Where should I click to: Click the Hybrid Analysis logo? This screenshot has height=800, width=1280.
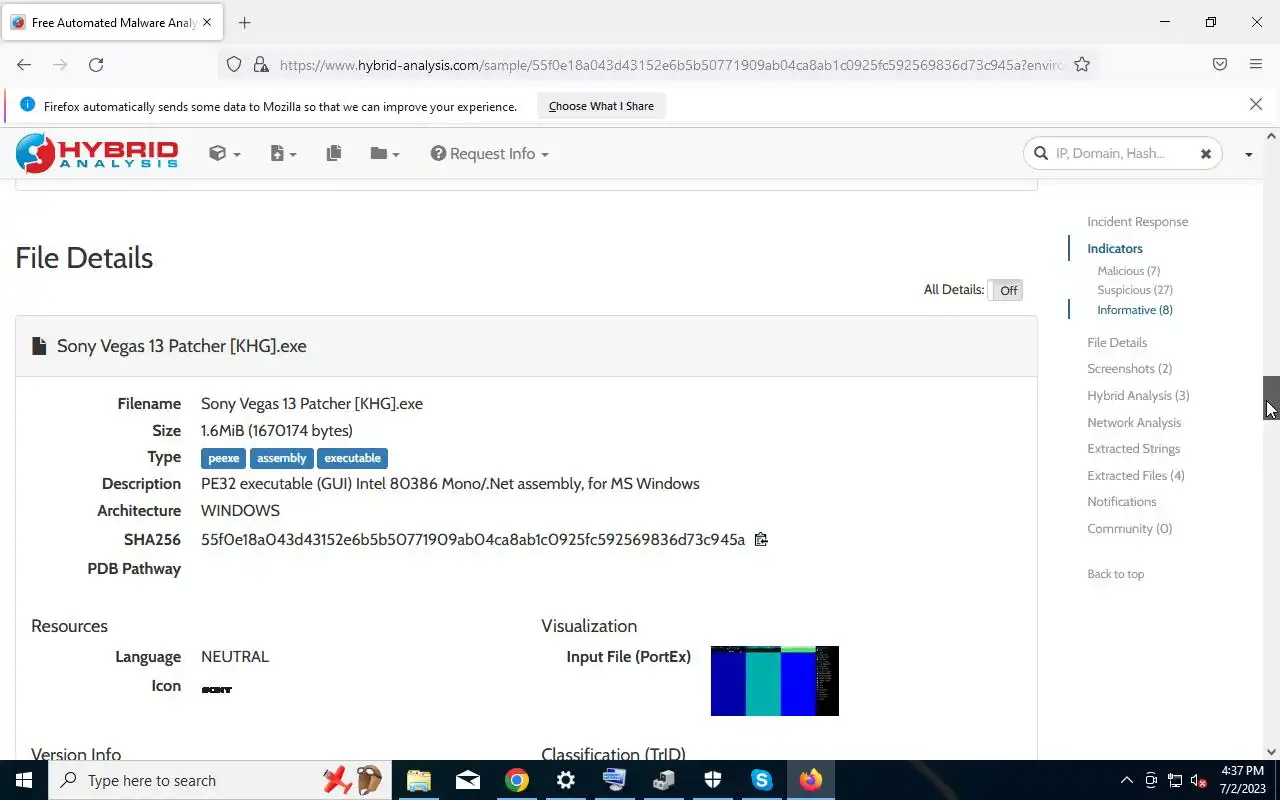[97, 153]
